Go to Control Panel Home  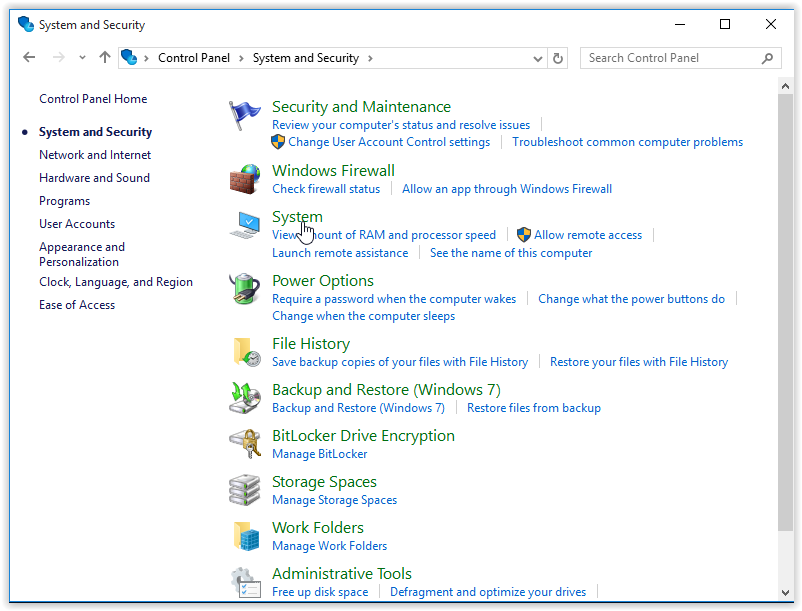pyautogui.click(x=93, y=99)
